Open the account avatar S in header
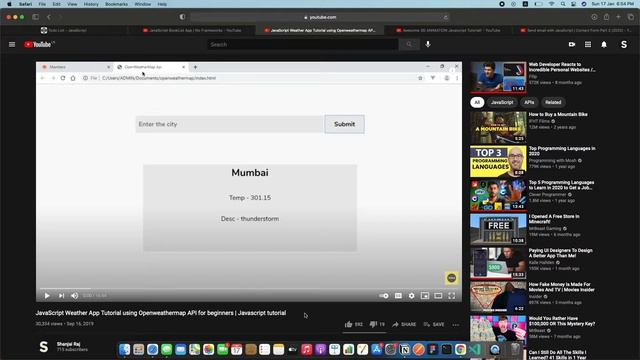Viewport: 640px width, 360px height. pos(624,44)
